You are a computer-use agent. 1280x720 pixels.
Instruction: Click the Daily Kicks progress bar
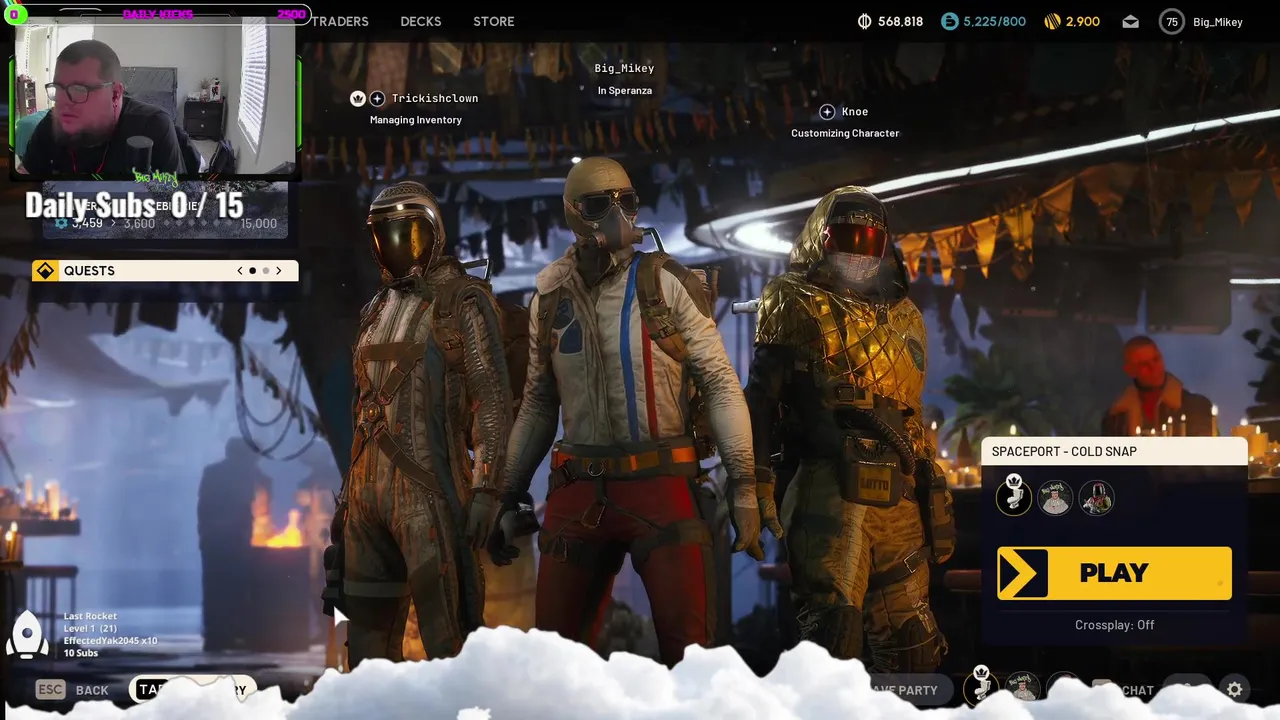(x=160, y=14)
